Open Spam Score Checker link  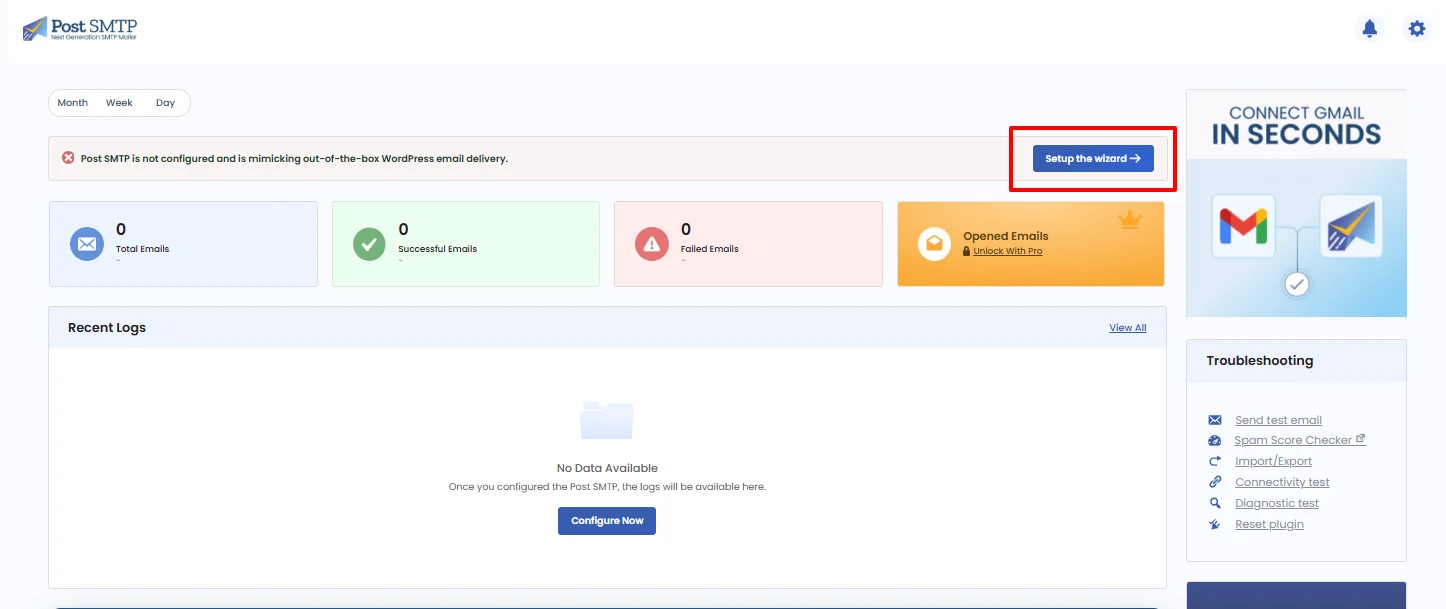(x=1293, y=440)
